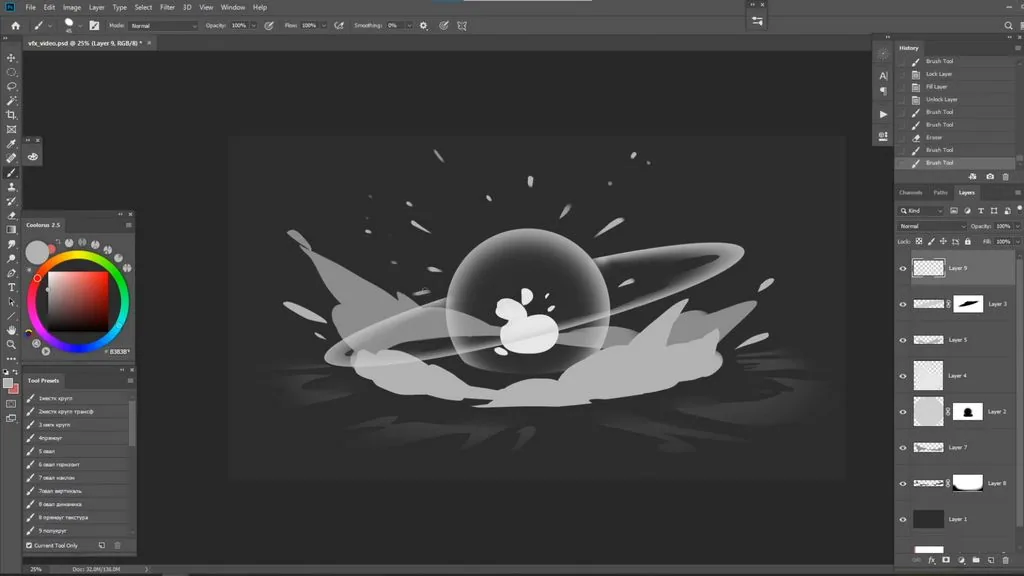This screenshot has height=576, width=1024.
Task: Open the brush Mode dropdown
Action: point(163,25)
